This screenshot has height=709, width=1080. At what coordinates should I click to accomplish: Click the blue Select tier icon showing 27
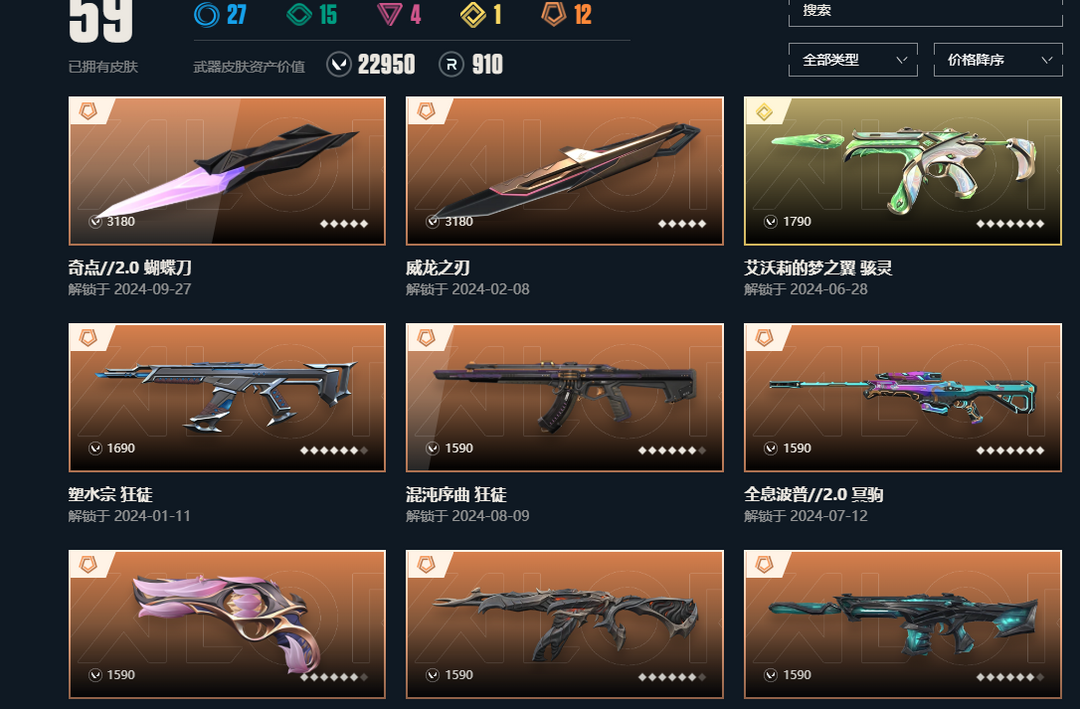click(207, 14)
